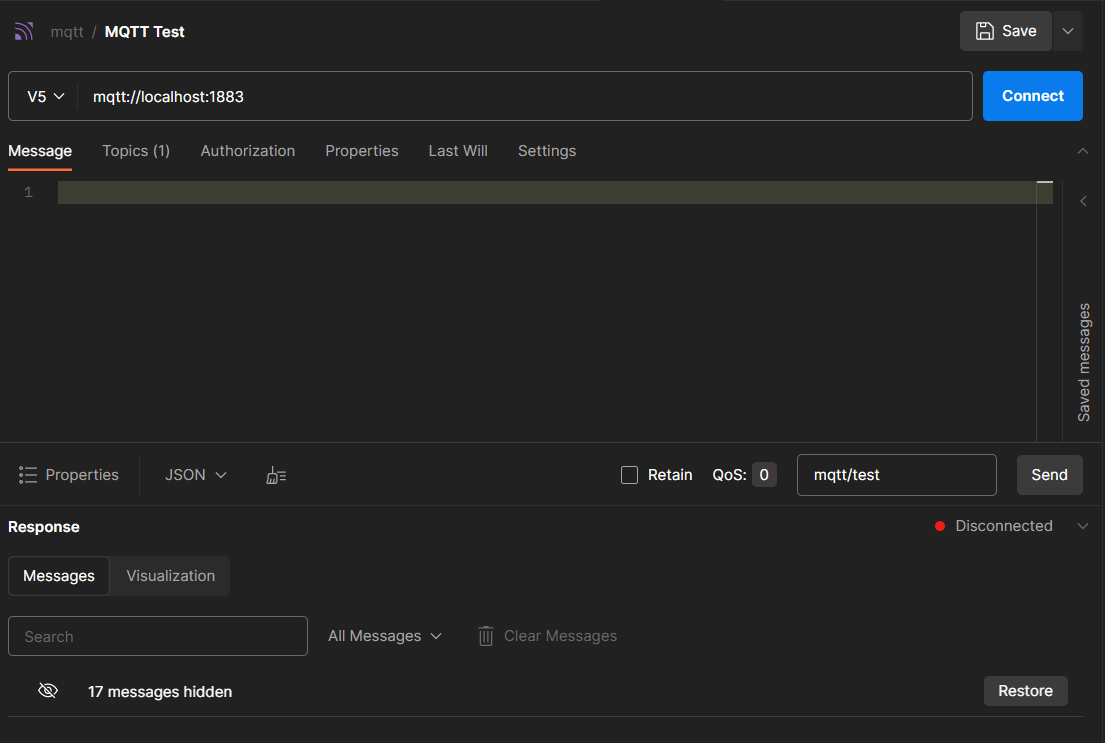Click the Save button

click(1006, 31)
